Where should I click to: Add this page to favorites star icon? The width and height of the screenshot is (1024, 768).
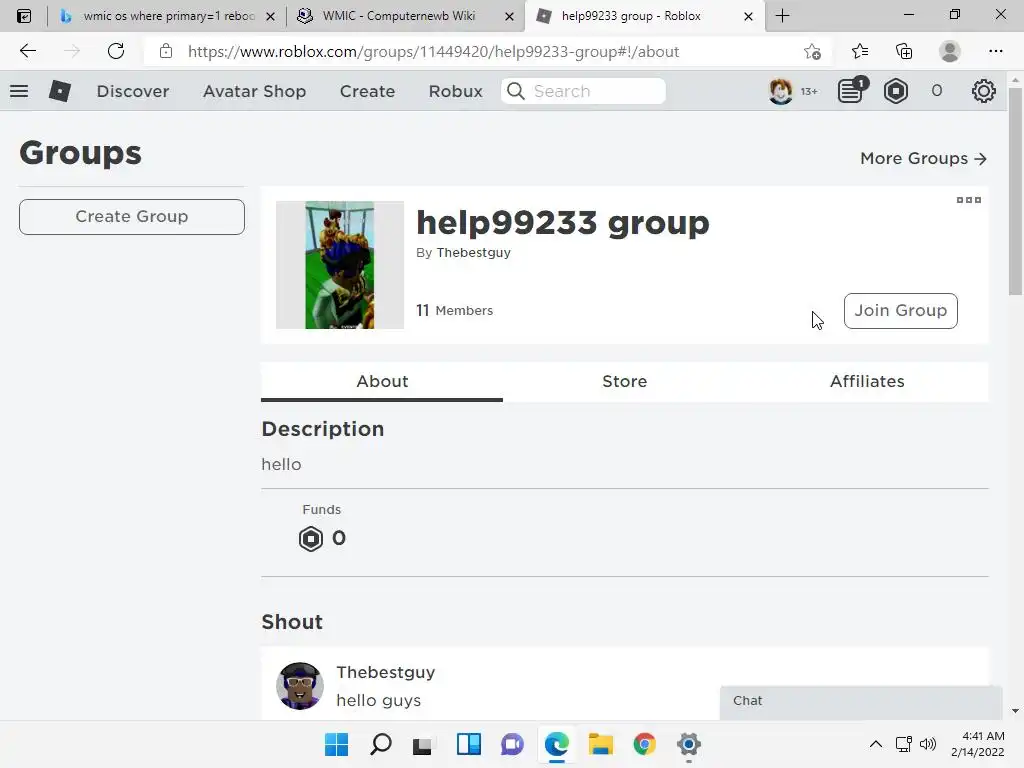(812, 51)
